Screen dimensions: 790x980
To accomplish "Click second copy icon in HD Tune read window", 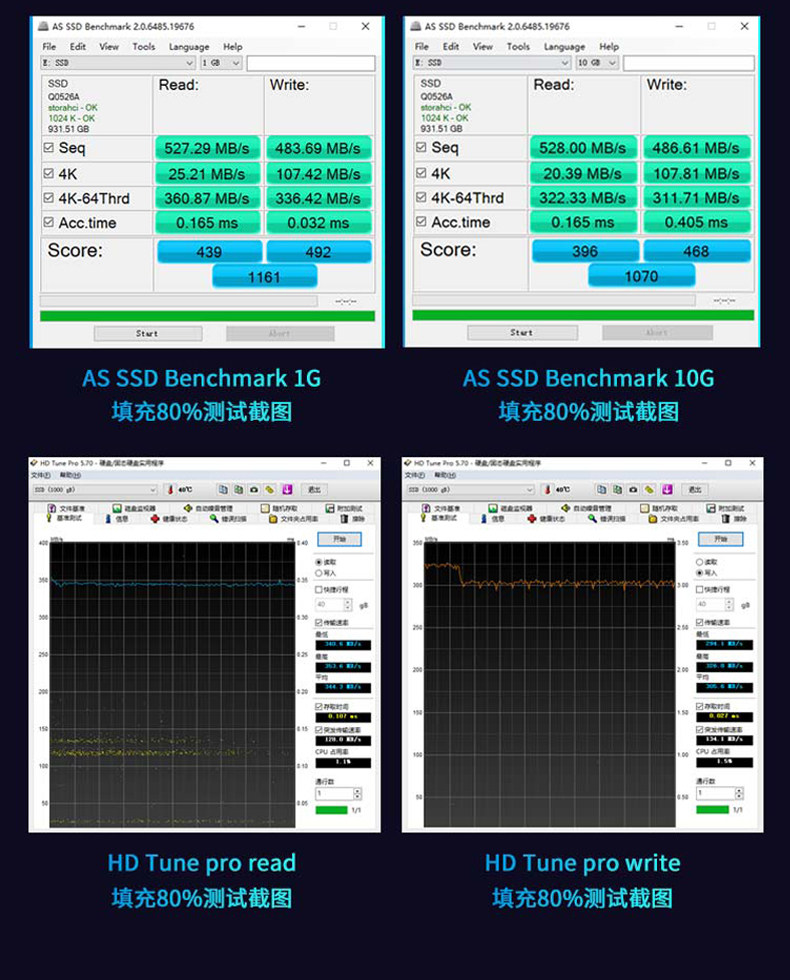I will tap(238, 489).
